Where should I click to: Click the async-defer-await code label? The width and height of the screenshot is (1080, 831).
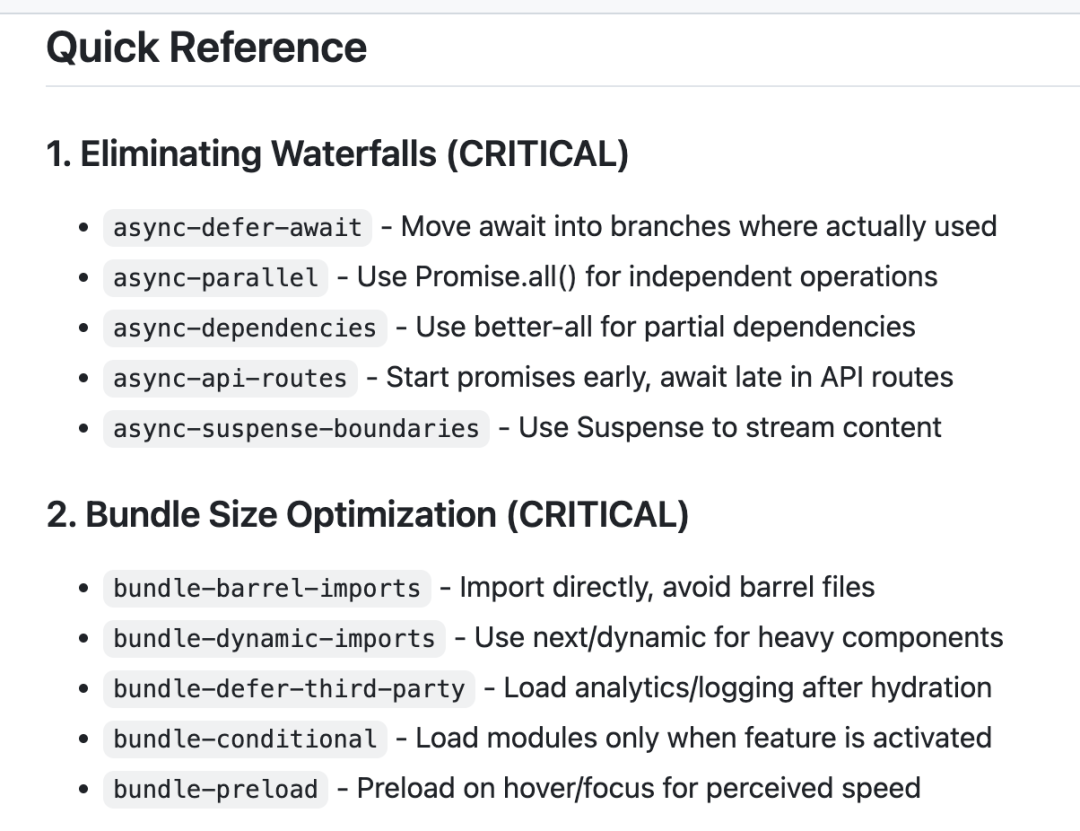pyautogui.click(x=237, y=227)
